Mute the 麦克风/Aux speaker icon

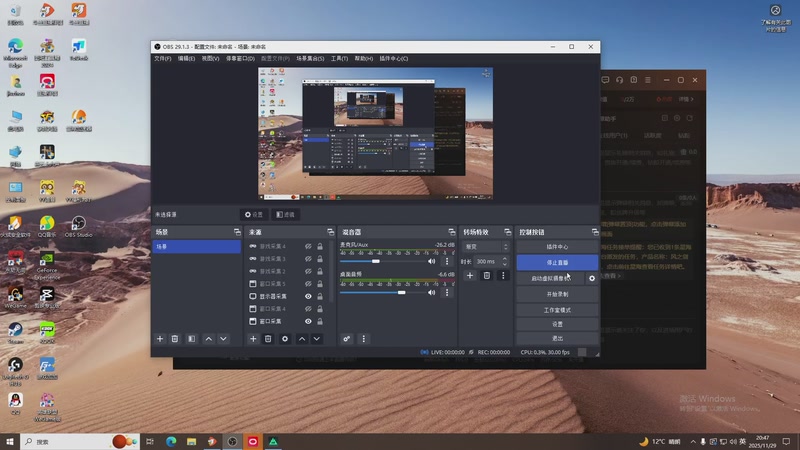[432, 261]
